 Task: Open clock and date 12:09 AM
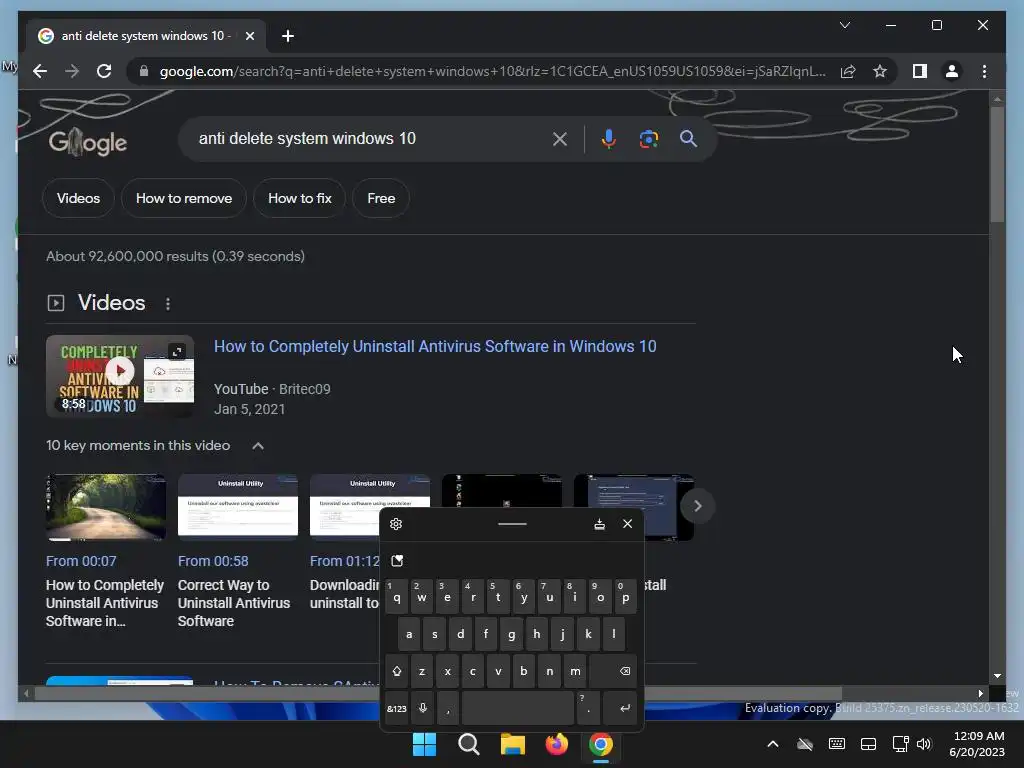(977, 744)
